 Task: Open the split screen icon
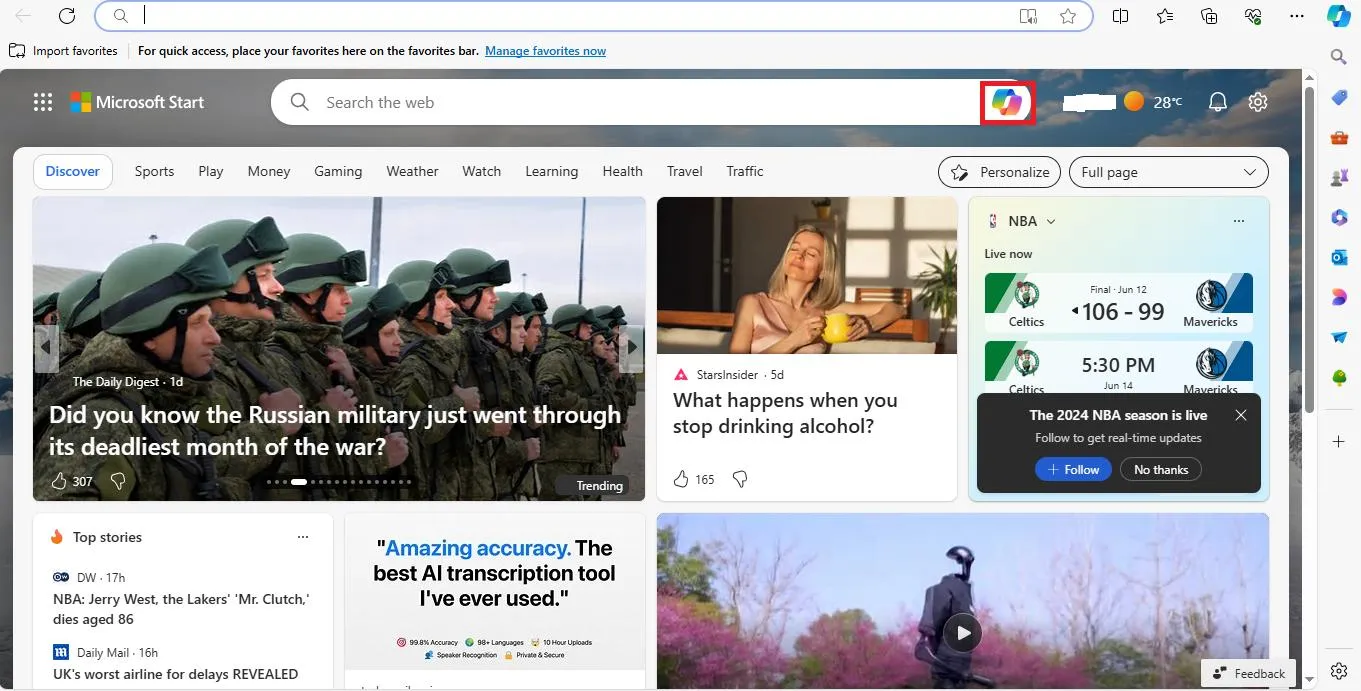click(x=1120, y=16)
